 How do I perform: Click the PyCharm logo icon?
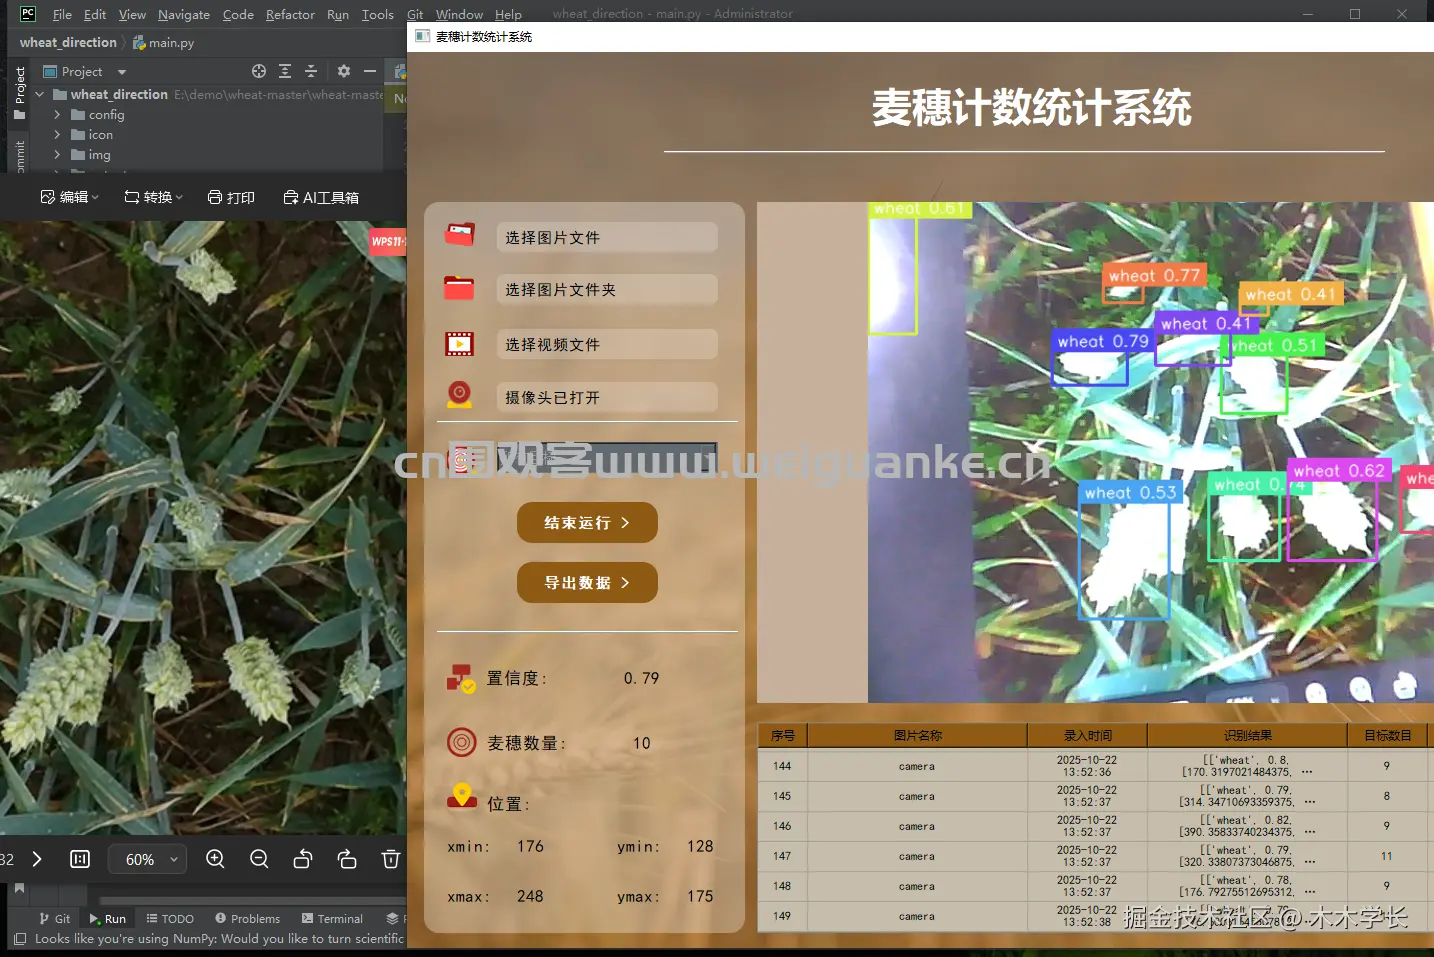point(28,14)
